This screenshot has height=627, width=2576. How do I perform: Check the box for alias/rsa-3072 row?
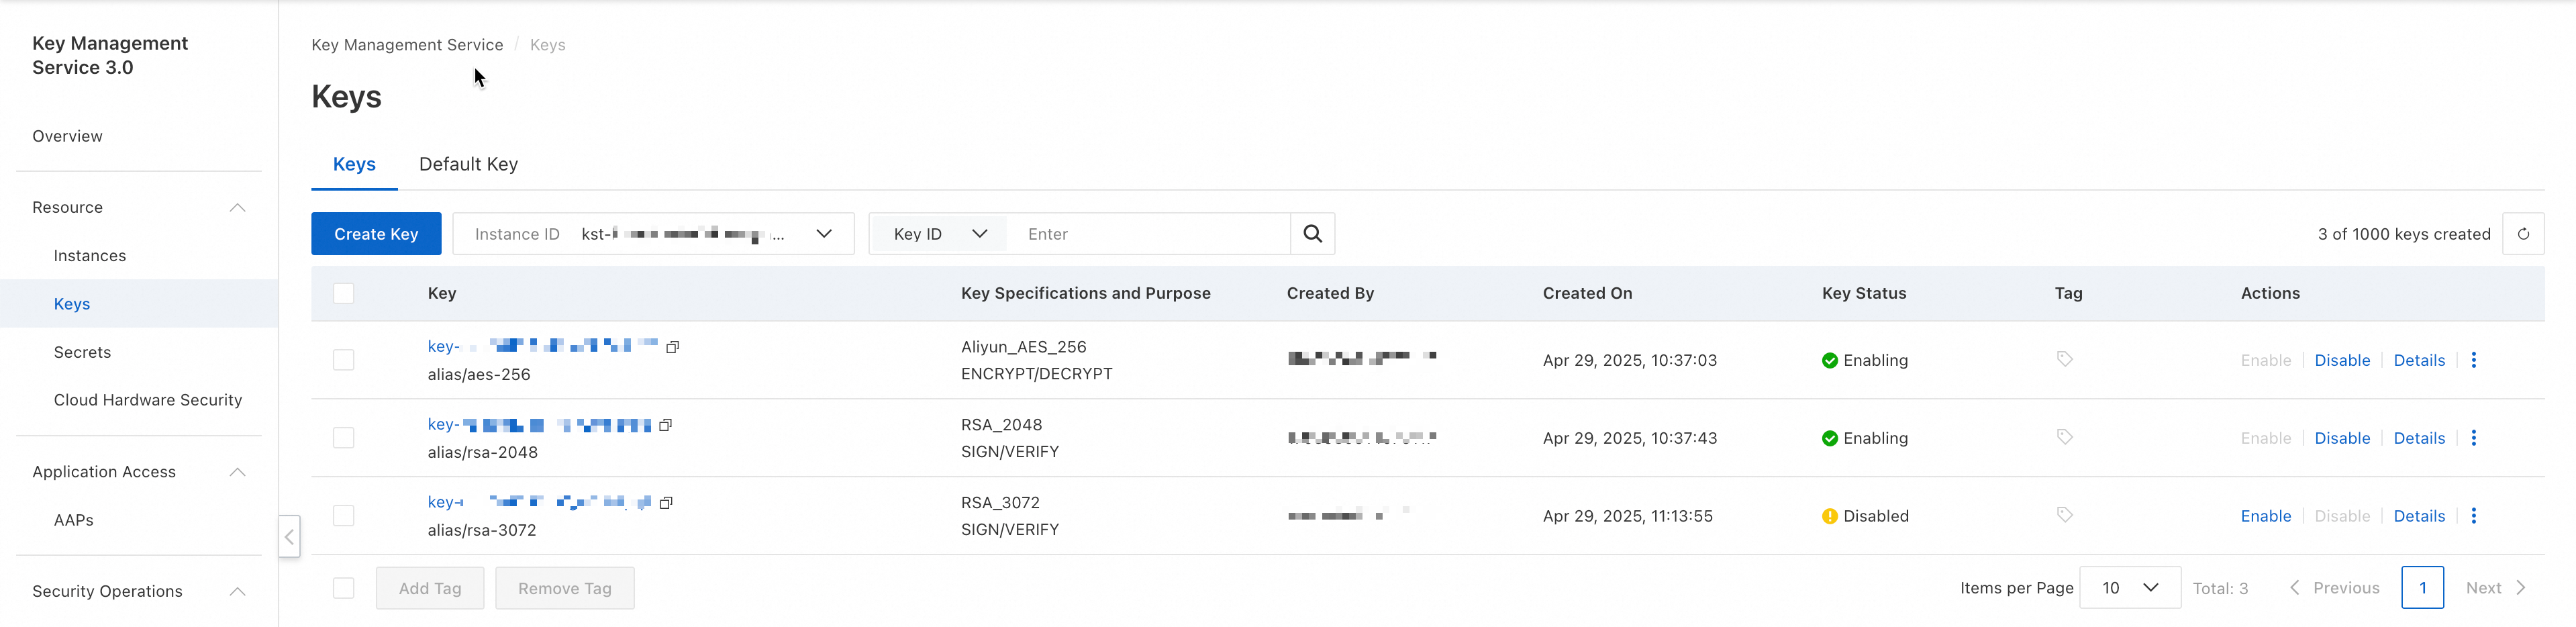coord(344,516)
